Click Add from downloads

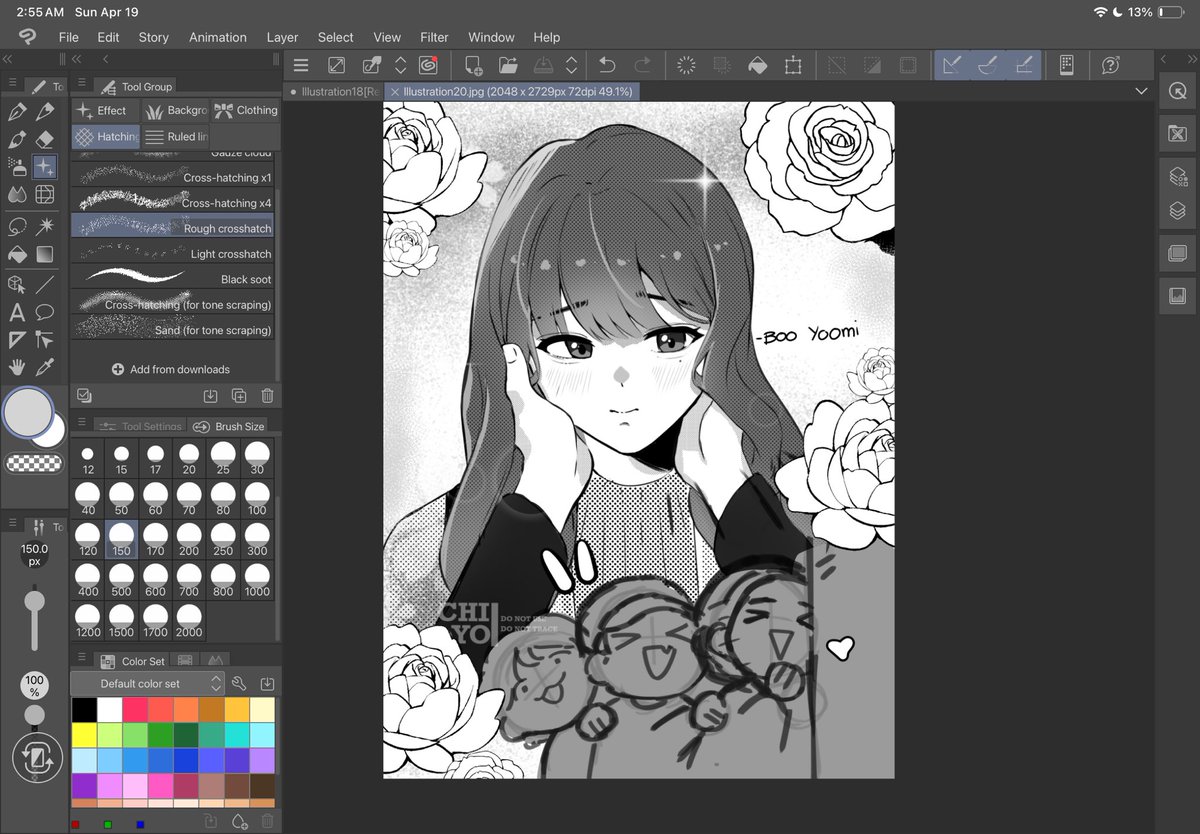(172, 369)
